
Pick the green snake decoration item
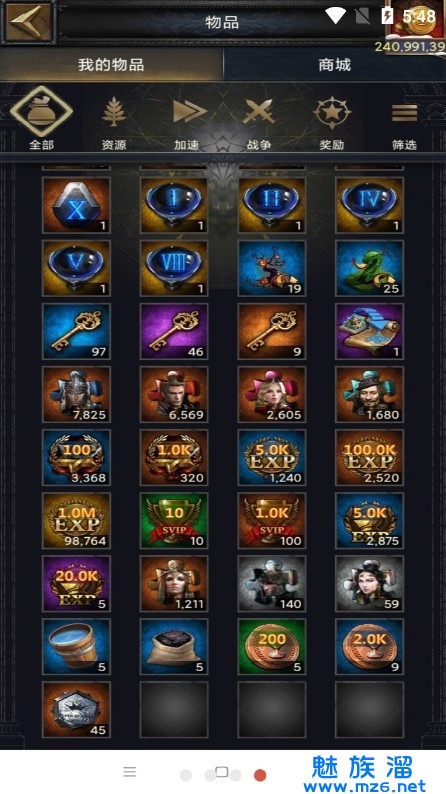point(370,268)
